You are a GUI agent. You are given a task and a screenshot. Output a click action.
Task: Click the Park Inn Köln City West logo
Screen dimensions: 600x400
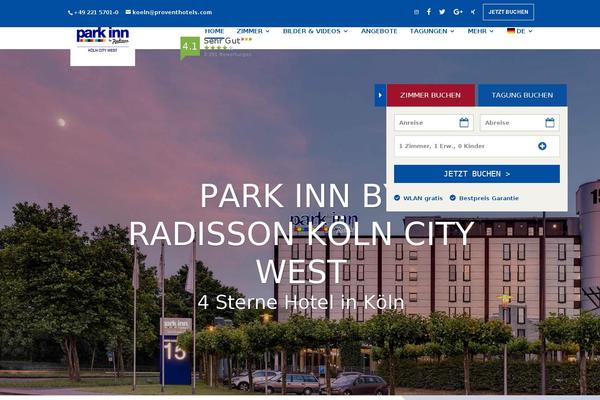click(x=103, y=40)
